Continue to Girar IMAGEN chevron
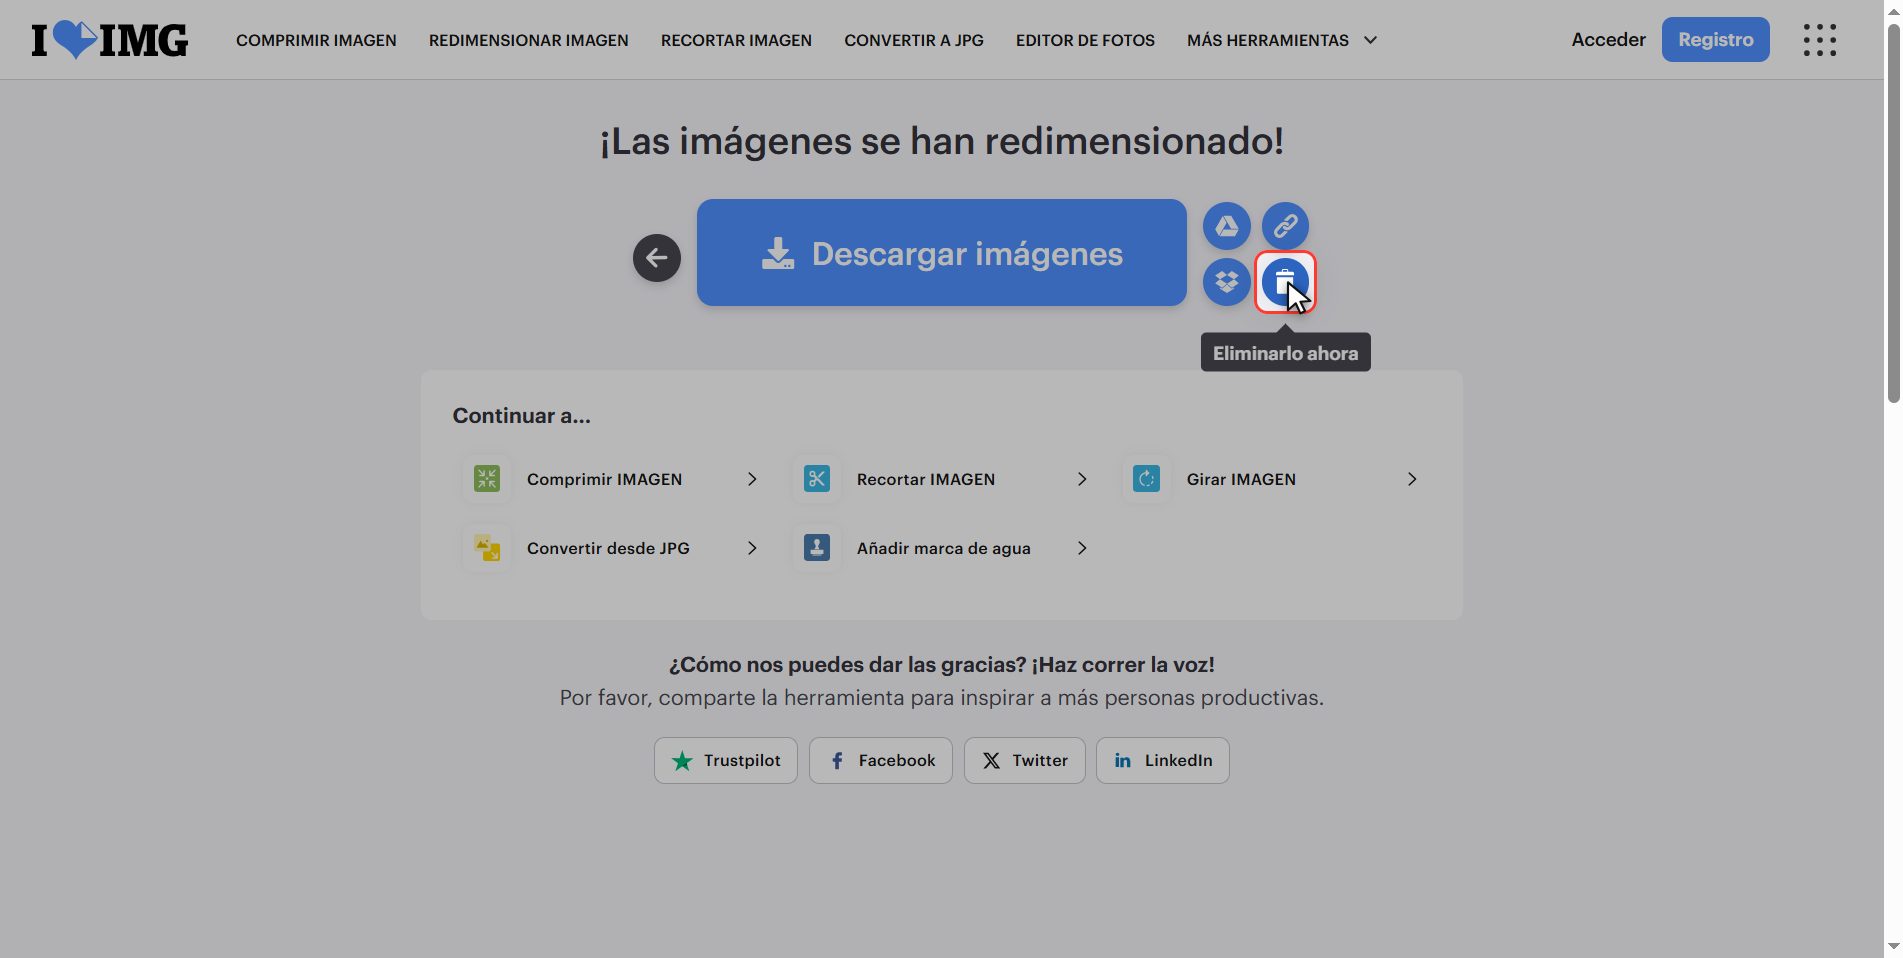Screen dimensions: 1903x958 (x=1412, y=479)
